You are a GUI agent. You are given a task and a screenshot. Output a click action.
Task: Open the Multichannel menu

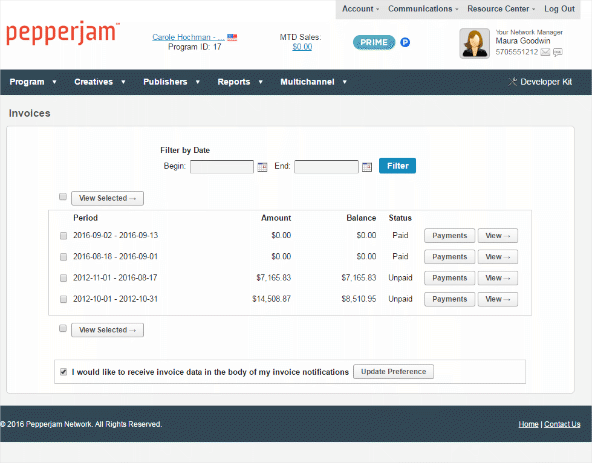[313, 82]
